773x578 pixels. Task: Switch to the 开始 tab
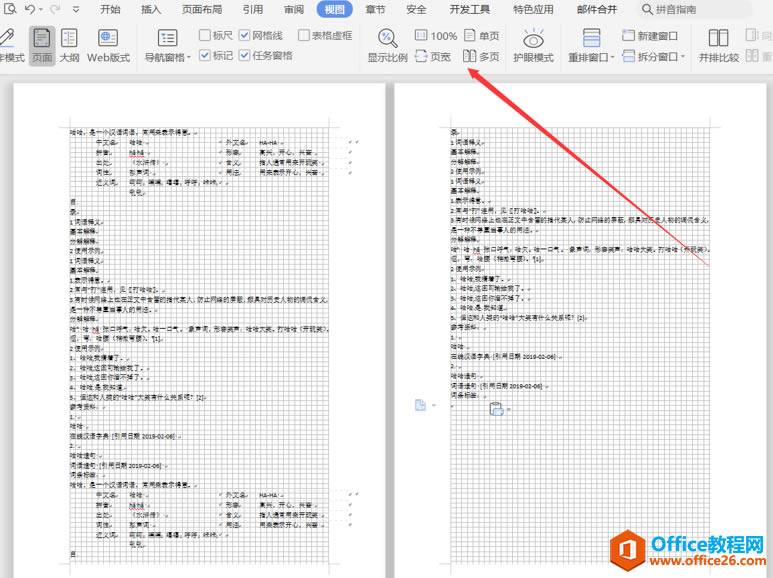[x=110, y=9]
